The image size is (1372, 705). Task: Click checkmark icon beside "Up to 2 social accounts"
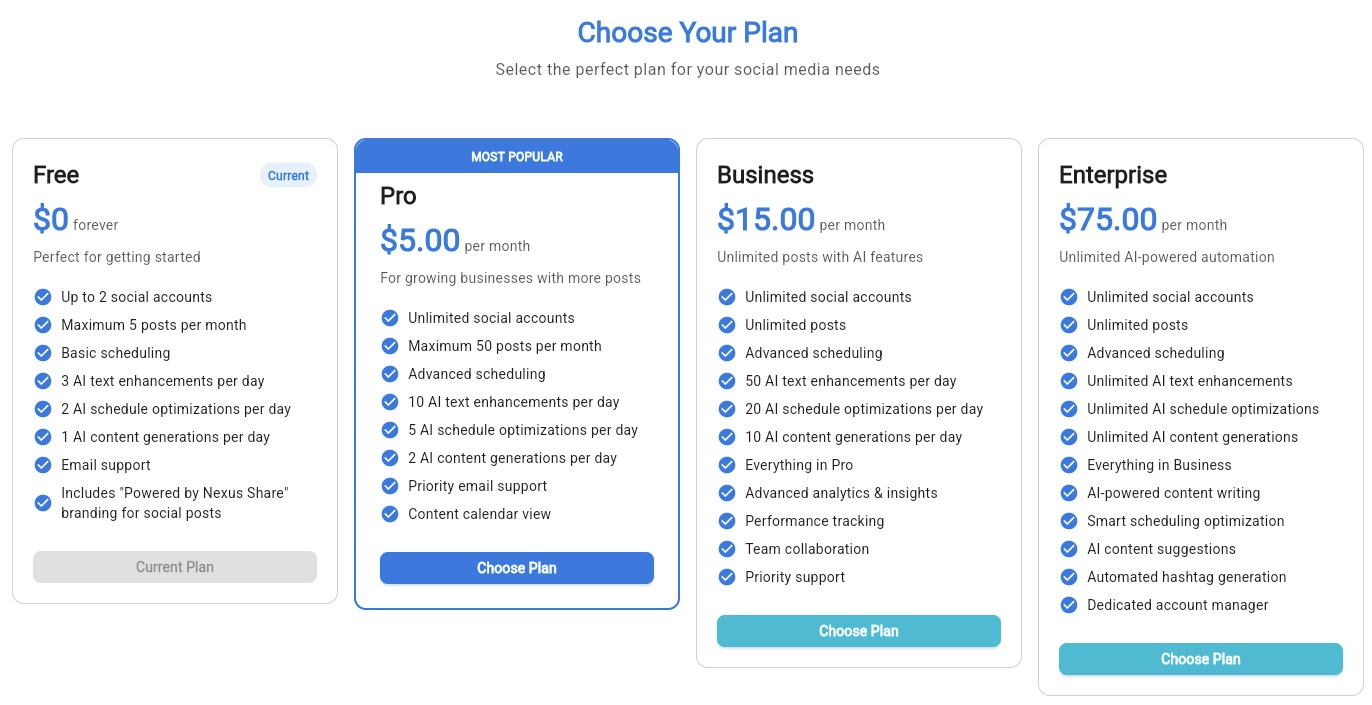[x=43, y=297]
